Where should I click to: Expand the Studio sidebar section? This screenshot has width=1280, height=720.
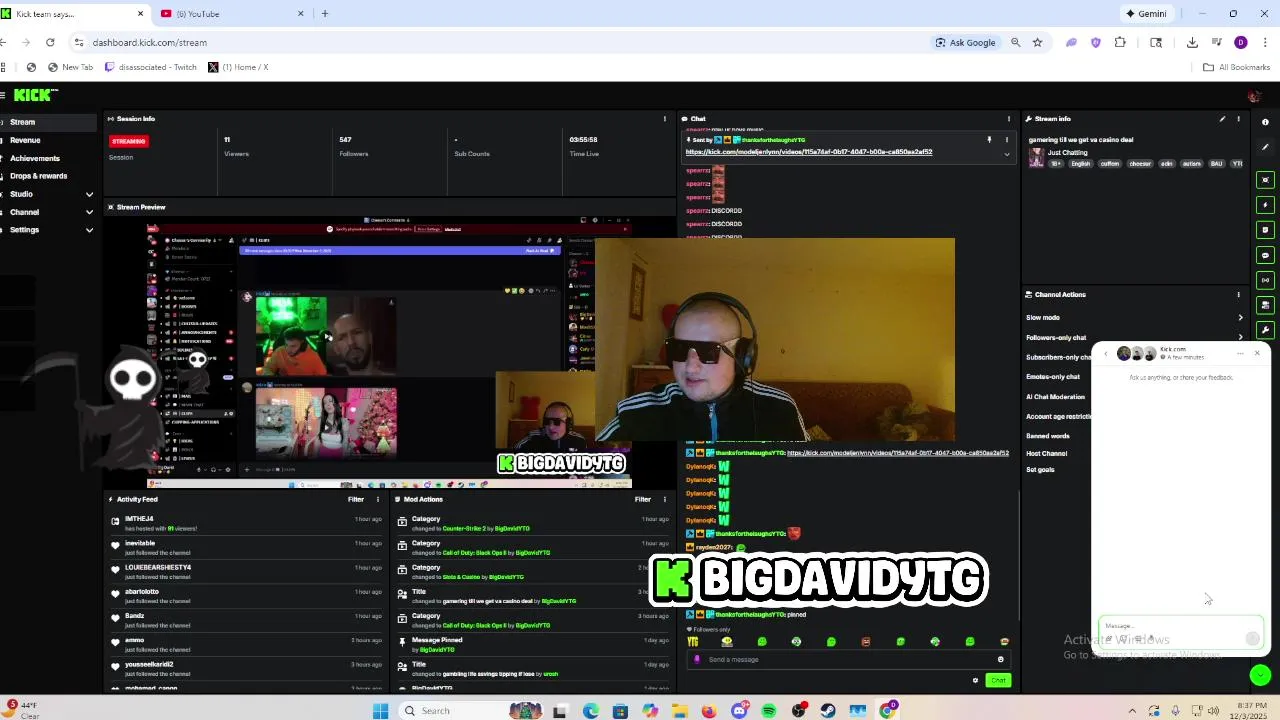pos(48,194)
